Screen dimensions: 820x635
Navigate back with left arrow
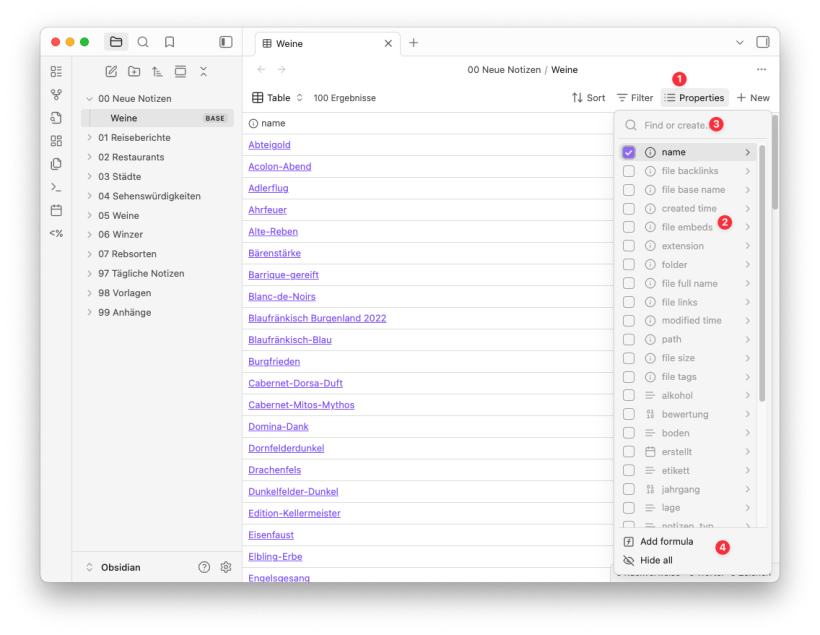coord(261,70)
